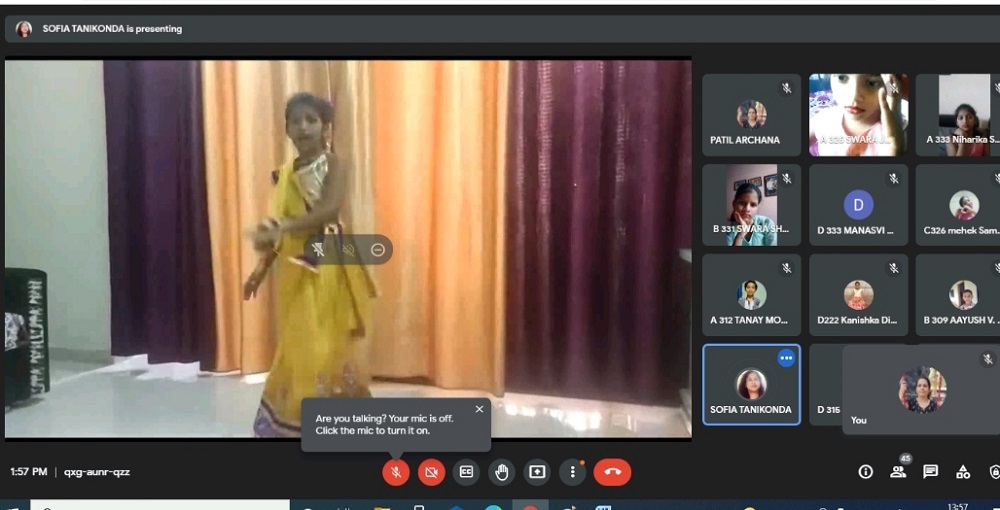Leave the call with the red hang-up button
The image size is (1000, 510).
point(612,472)
